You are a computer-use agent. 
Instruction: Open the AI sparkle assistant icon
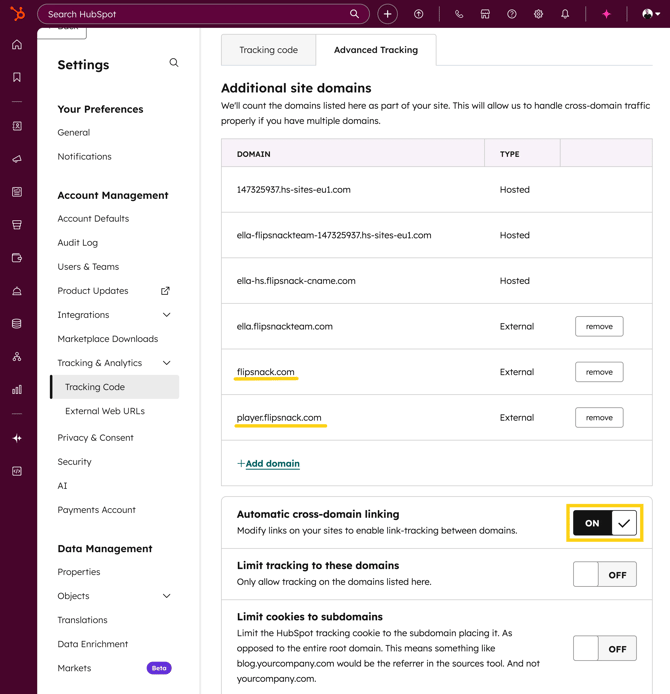(606, 14)
